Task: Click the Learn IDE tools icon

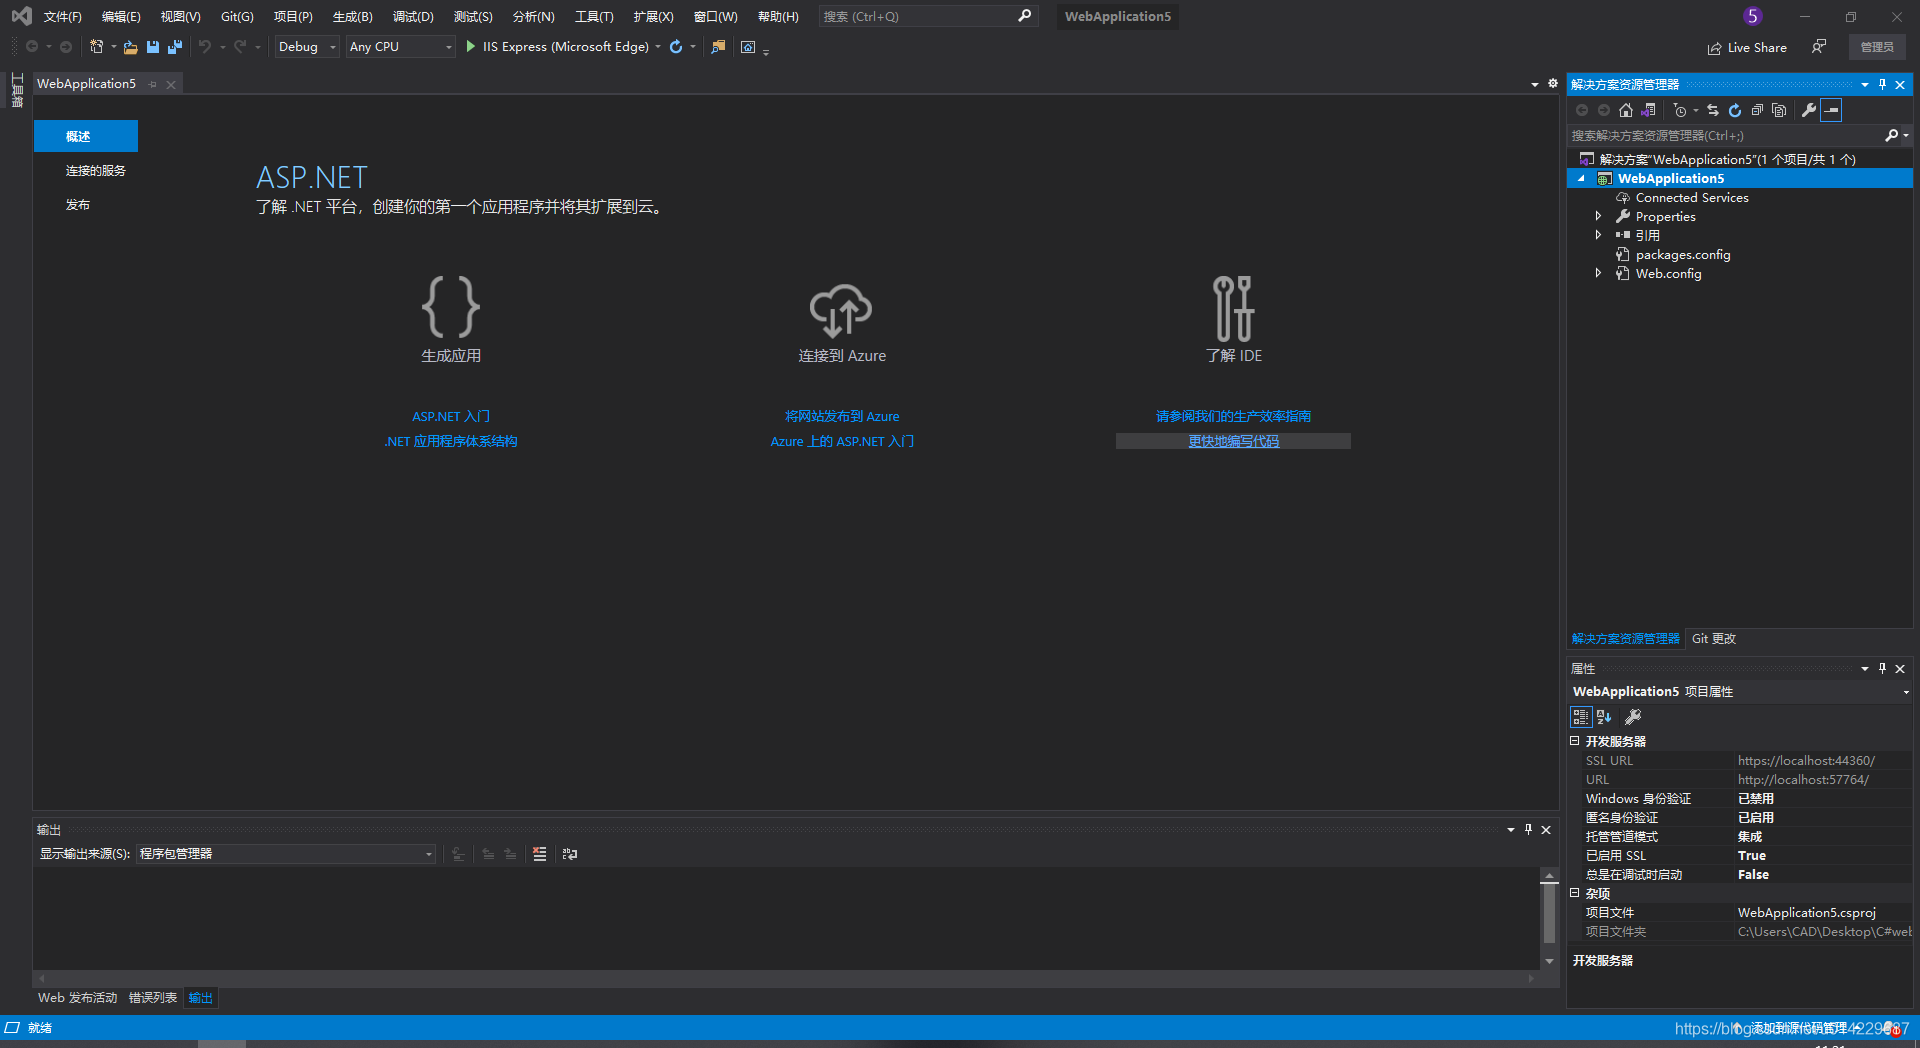Action: pyautogui.click(x=1233, y=308)
